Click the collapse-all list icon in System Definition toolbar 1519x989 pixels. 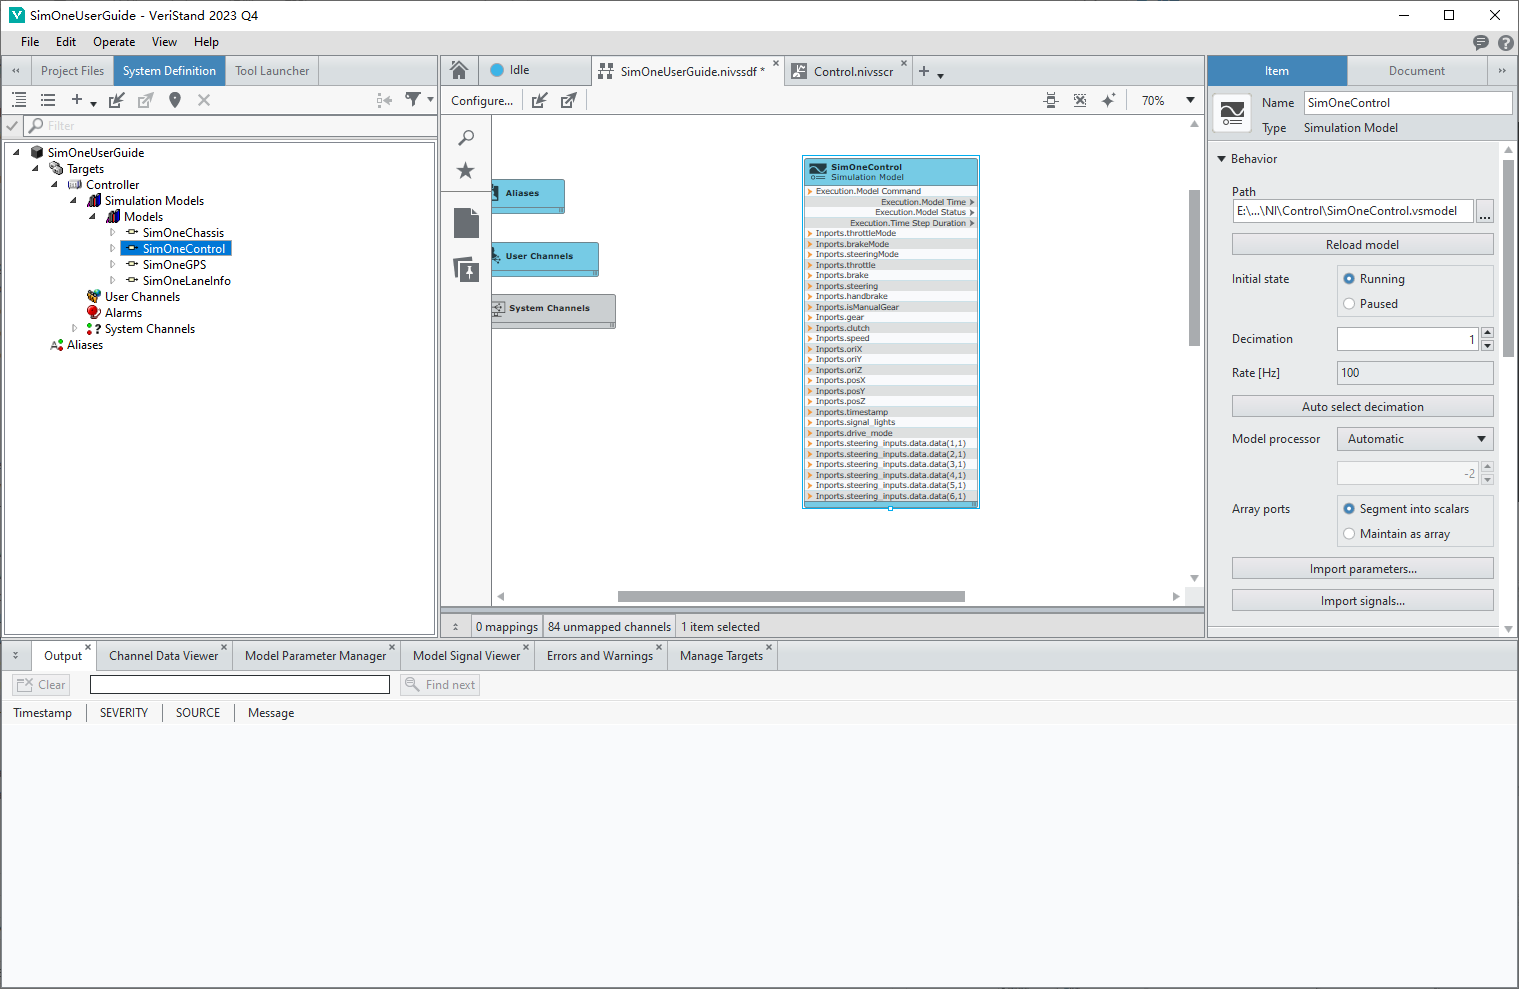pos(48,100)
